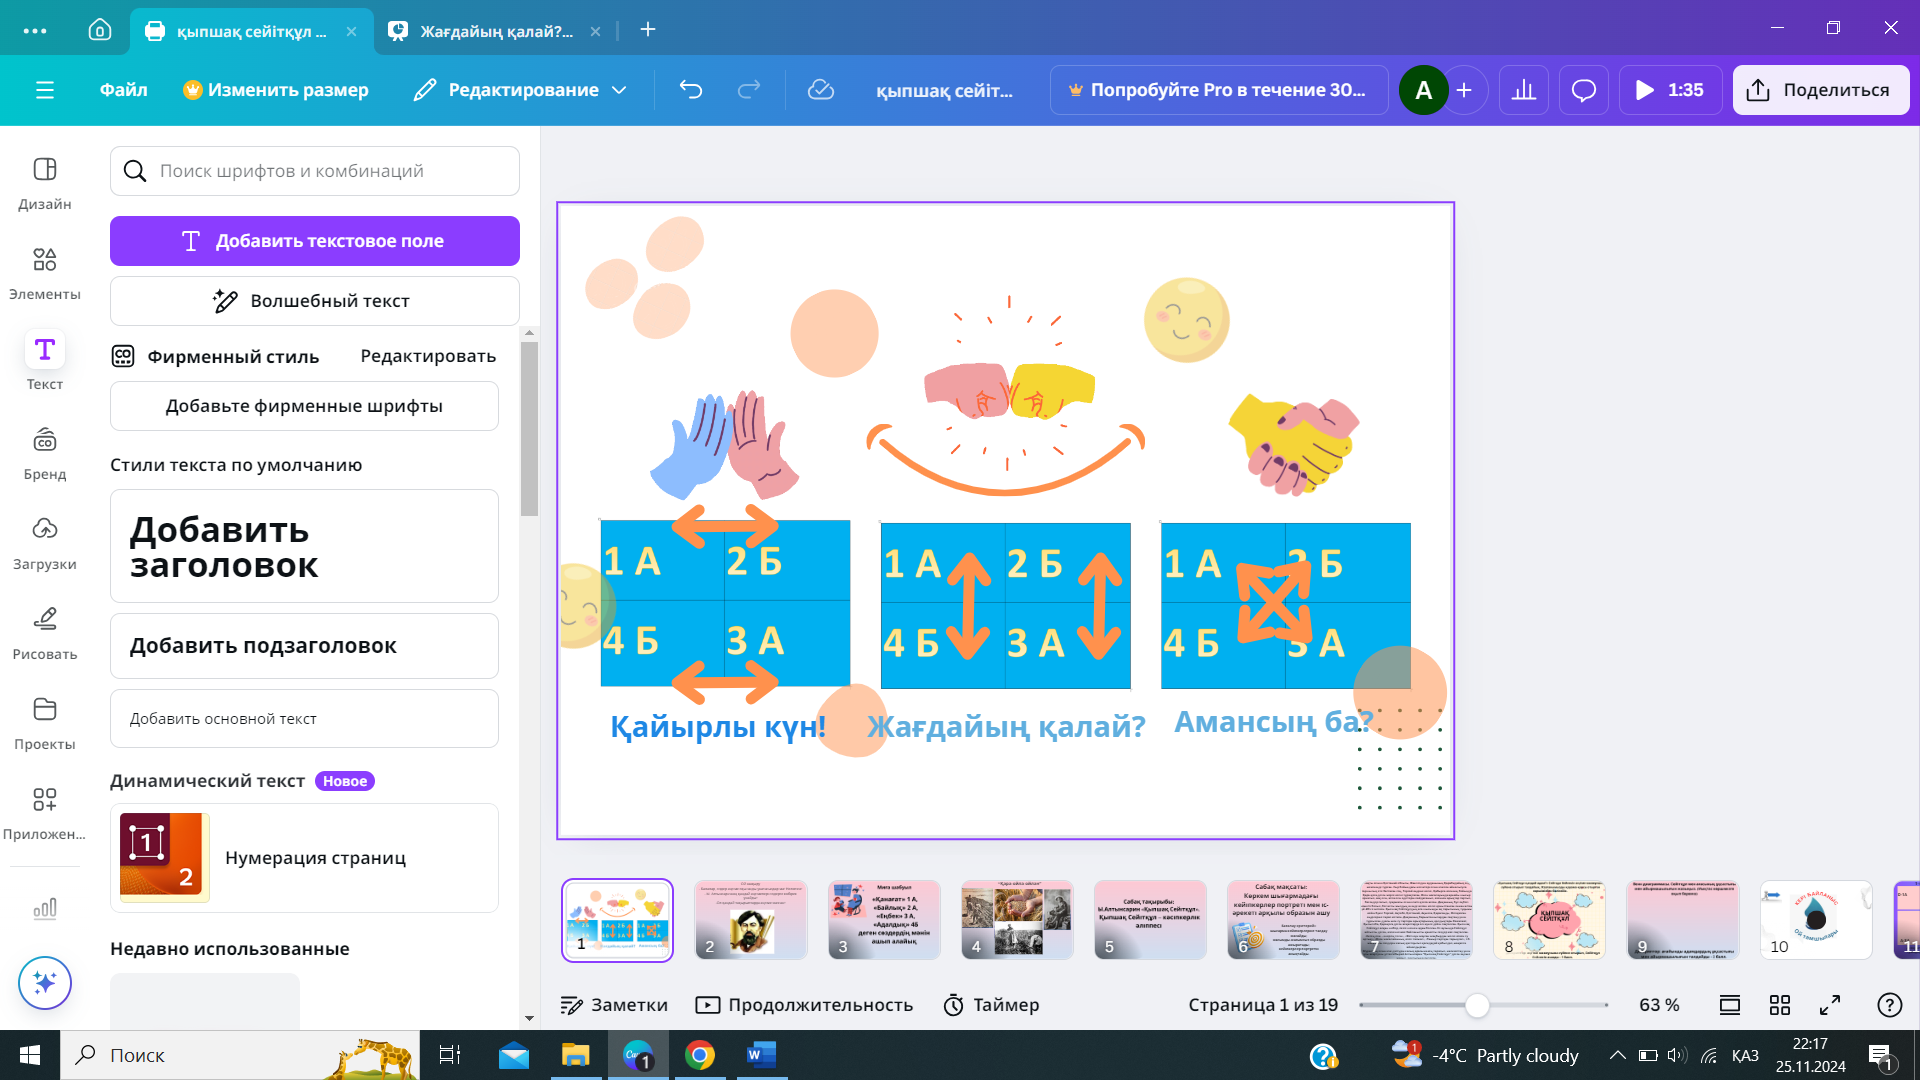Open the comments speech bubble icon
1920x1080 pixels.
[x=1583, y=90]
